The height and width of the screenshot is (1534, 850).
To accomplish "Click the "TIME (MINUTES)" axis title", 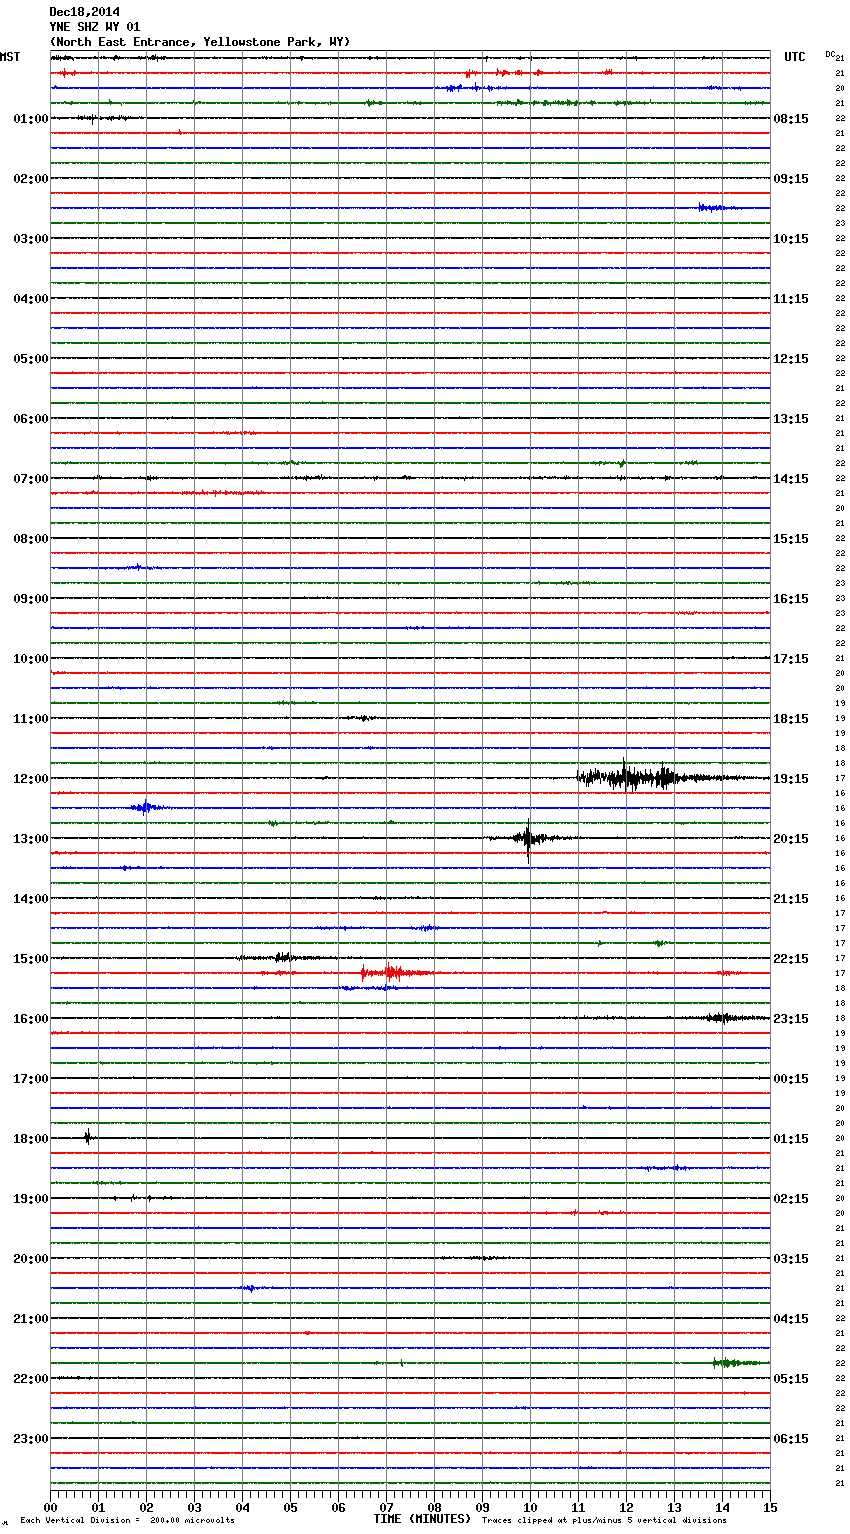I will click(422, 1519).
